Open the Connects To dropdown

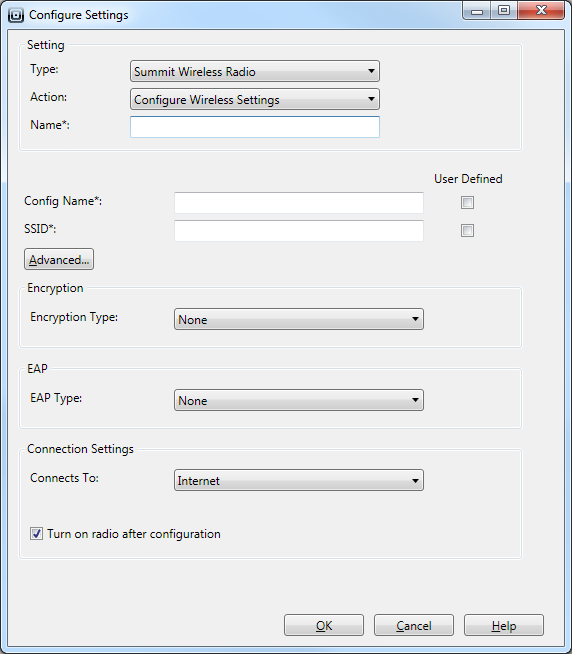[x=299, y=480]
